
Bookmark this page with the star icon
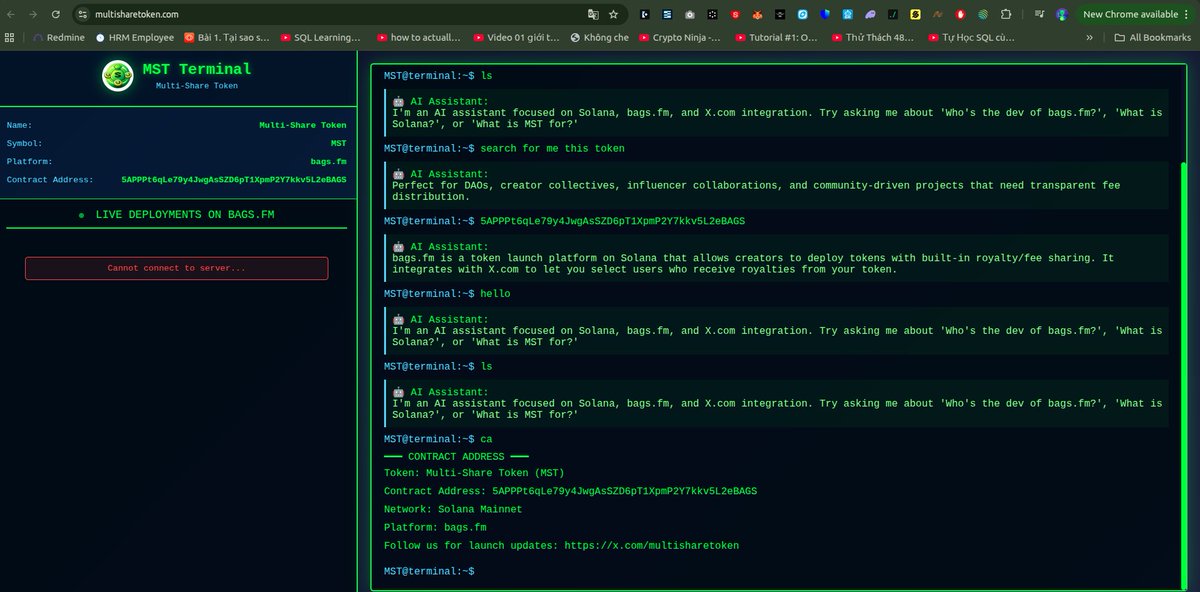pos(613,14)
